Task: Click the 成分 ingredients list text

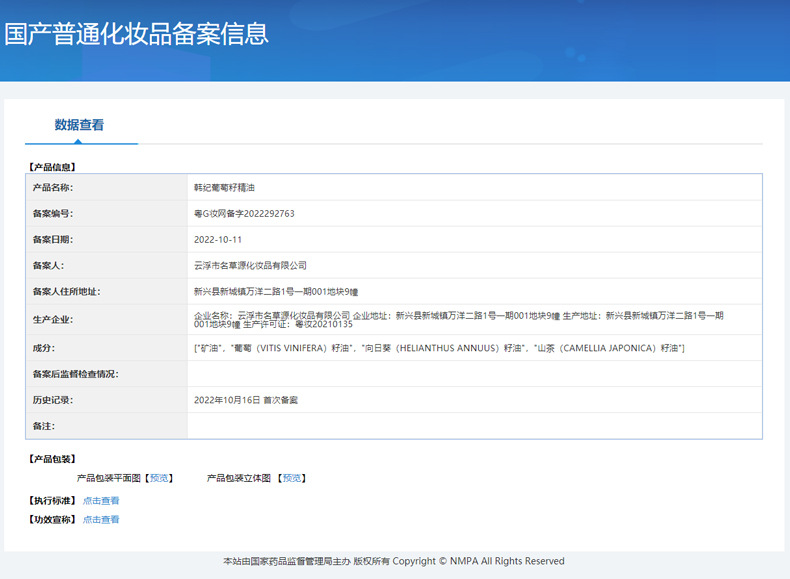Action: click(438, 347)
